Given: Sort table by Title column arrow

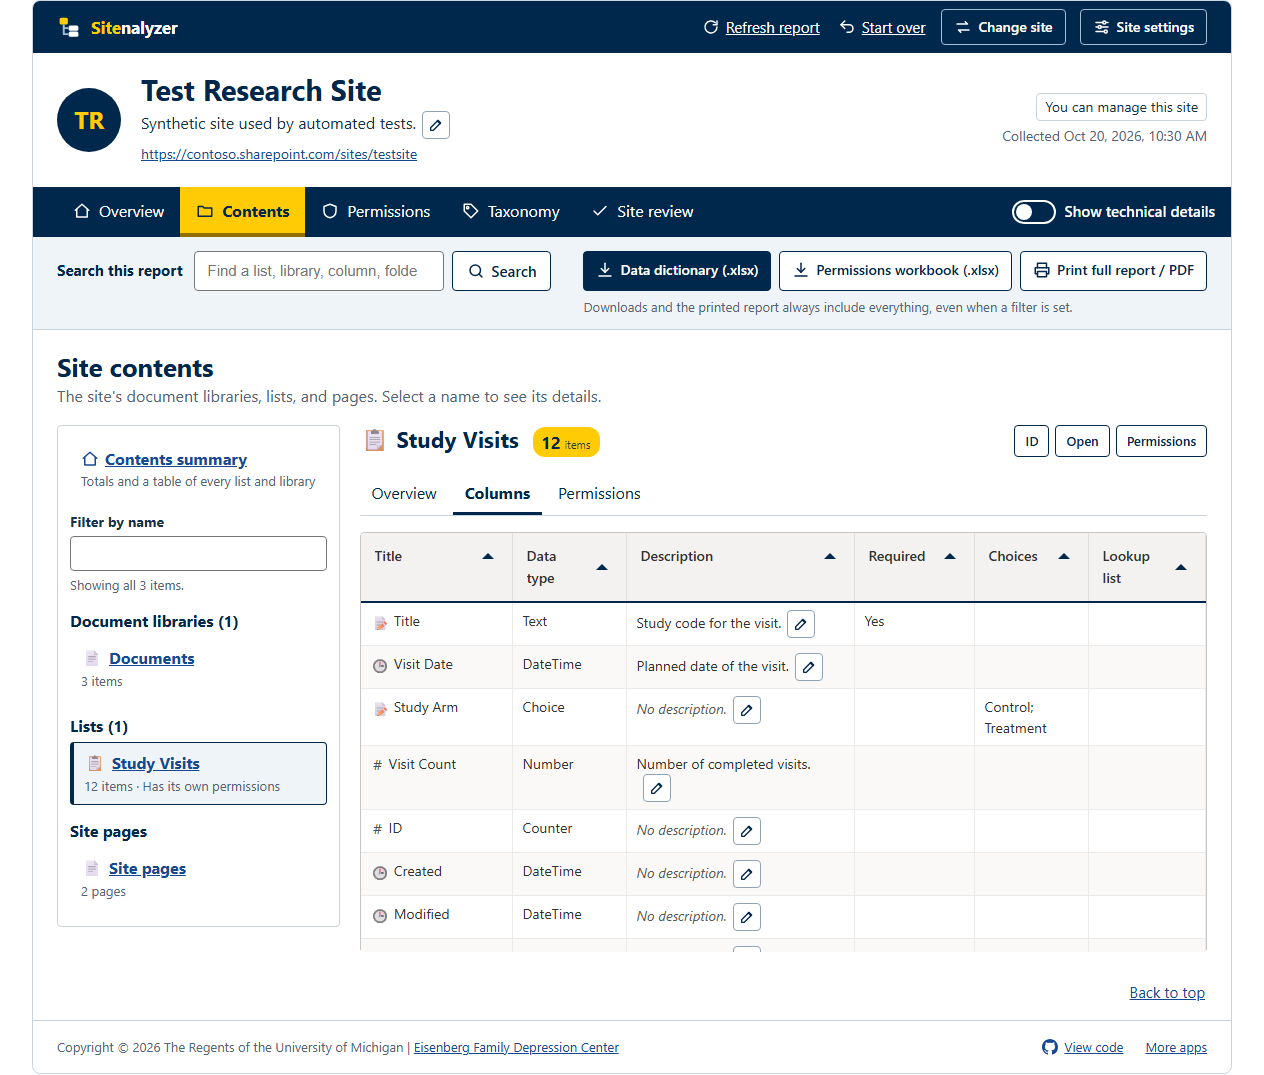Looking at the screenshot, I should pyautogui.click(x=488, y=557).
